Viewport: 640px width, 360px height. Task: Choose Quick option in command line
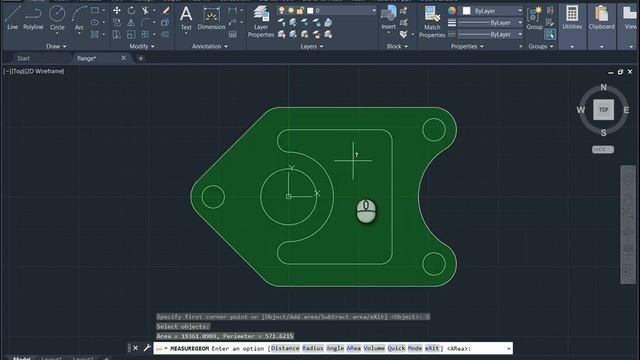pos(396,348)
